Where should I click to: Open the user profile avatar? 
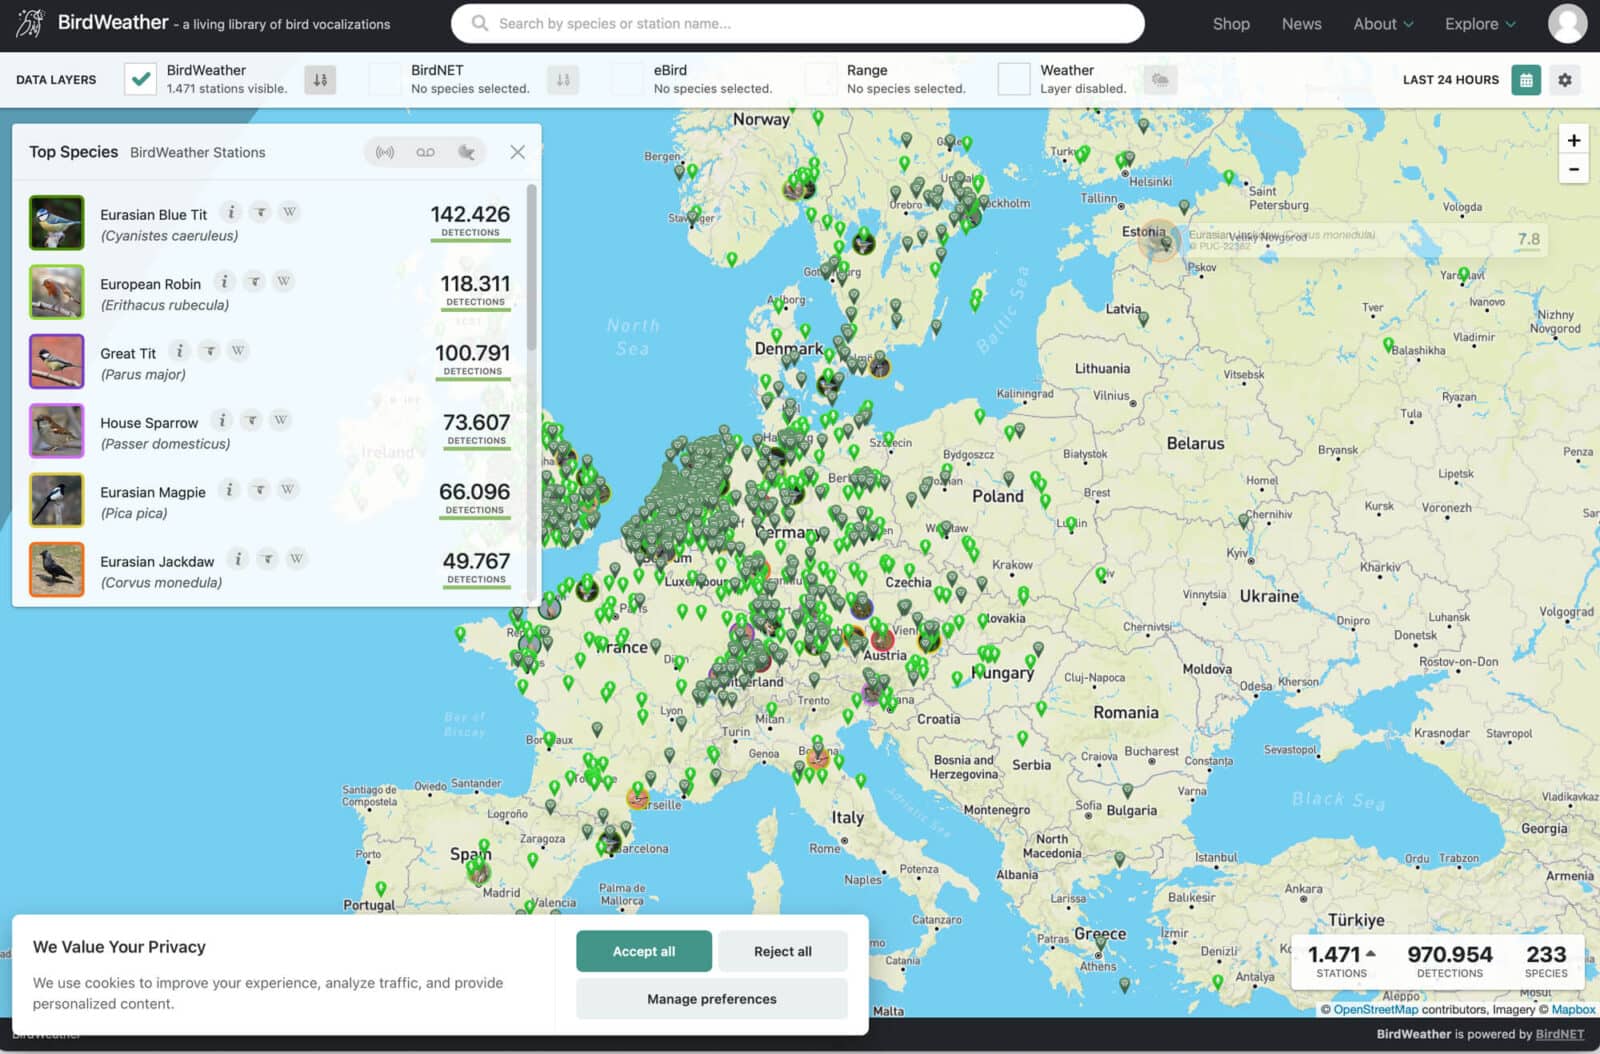click(x=1567, y=23)
